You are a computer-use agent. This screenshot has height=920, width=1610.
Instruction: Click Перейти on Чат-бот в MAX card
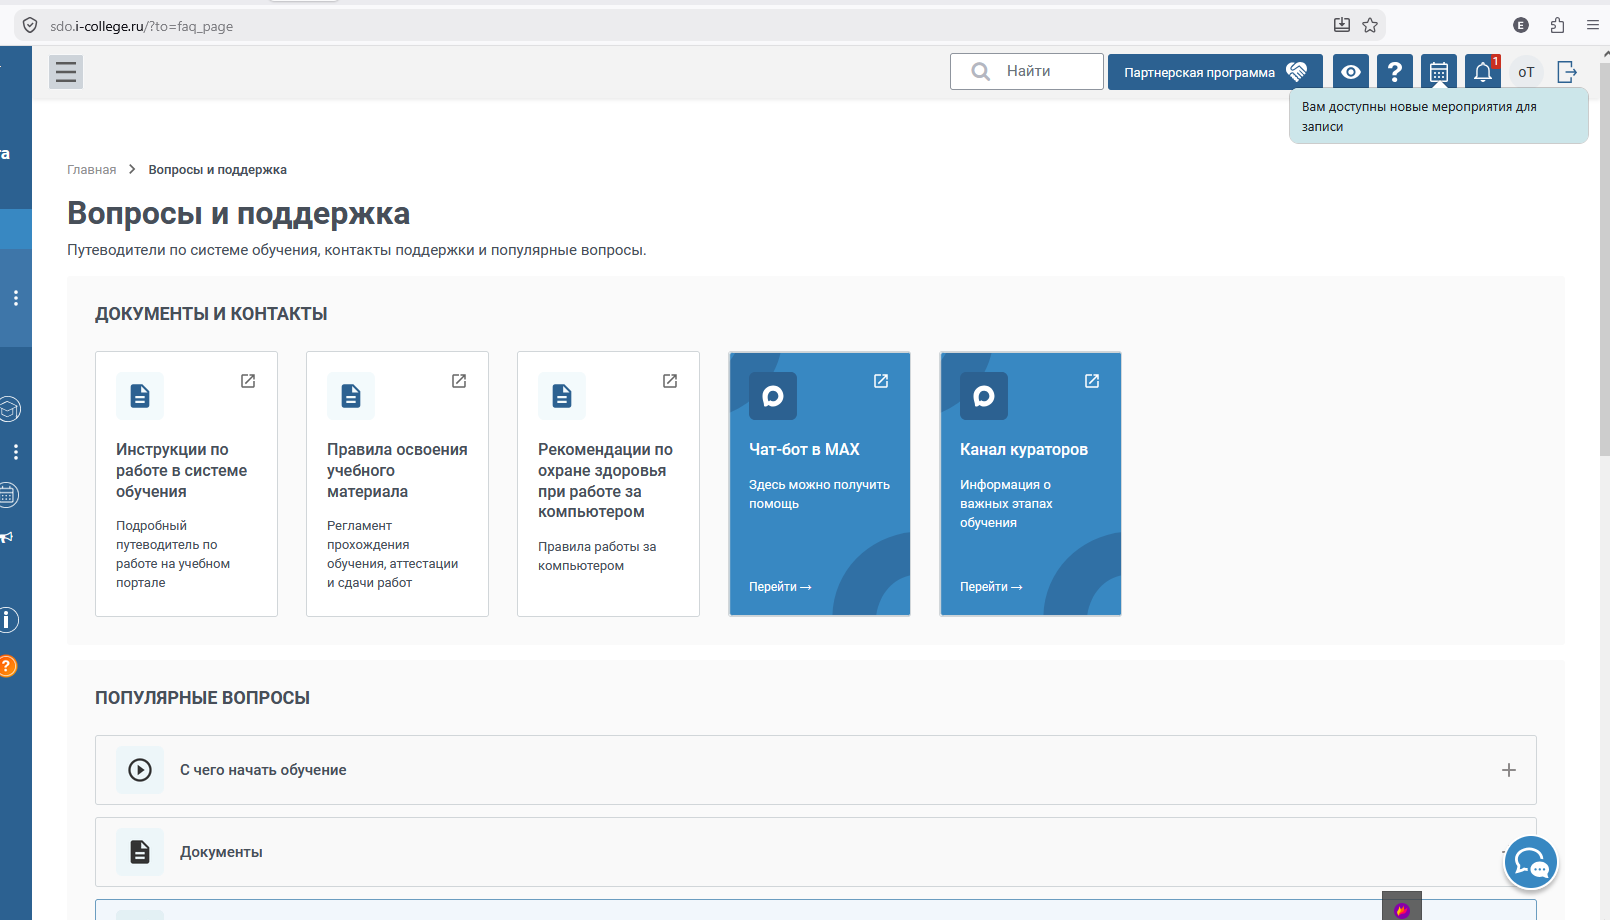[x=780, y=587]
